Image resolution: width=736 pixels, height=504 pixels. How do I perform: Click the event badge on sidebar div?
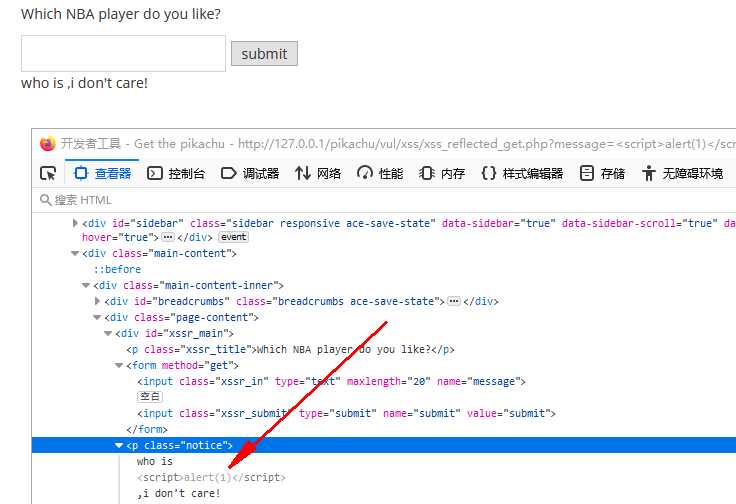tap(233, 237)
